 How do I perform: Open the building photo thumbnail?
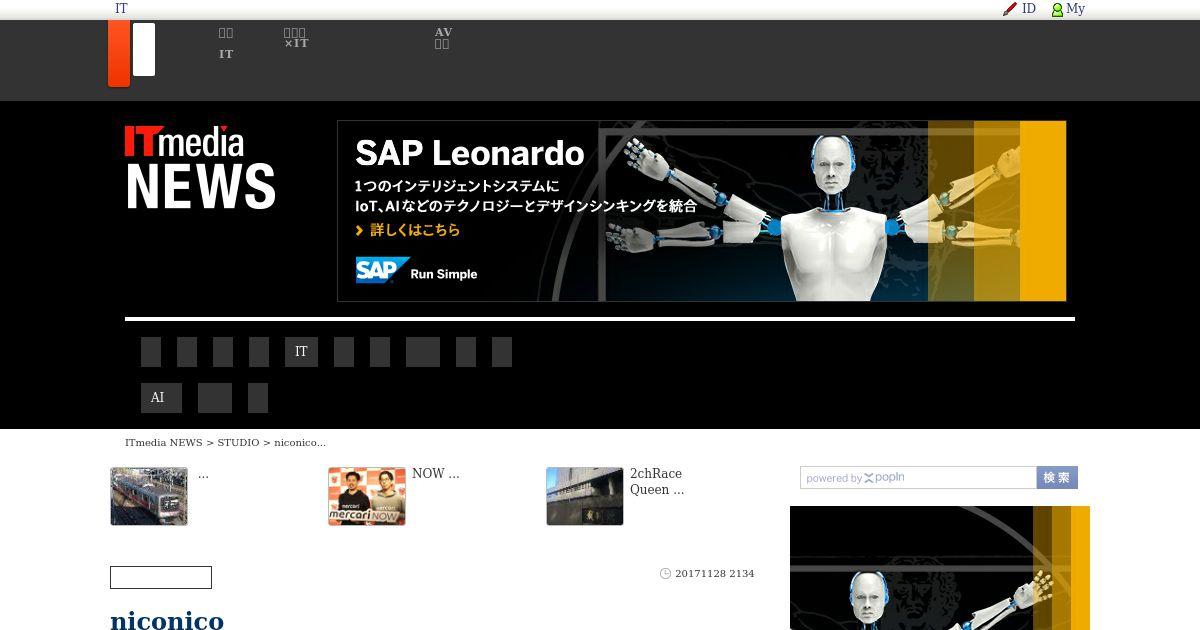pos(585,496)
